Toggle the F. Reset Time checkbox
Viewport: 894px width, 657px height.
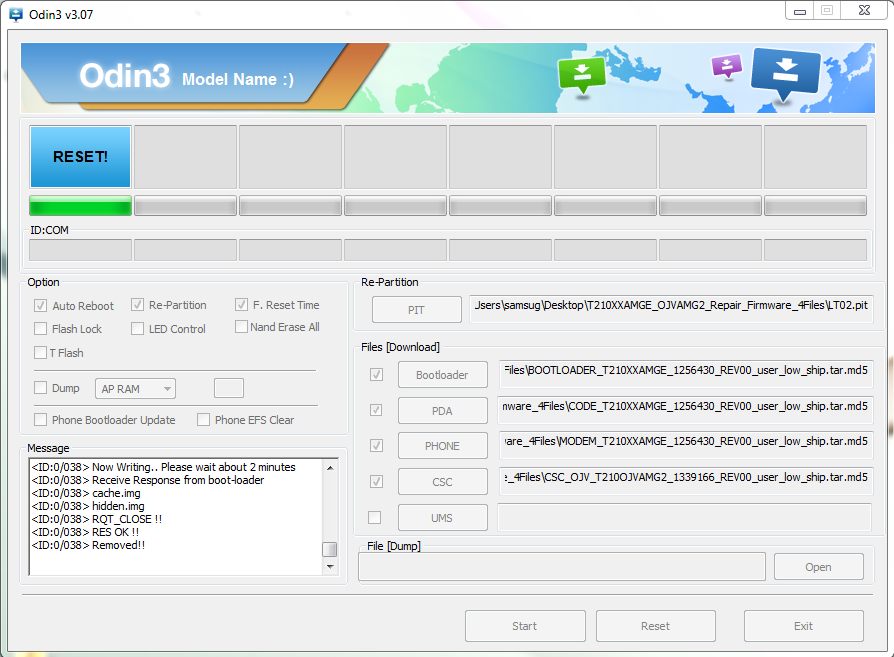point(241,305)
